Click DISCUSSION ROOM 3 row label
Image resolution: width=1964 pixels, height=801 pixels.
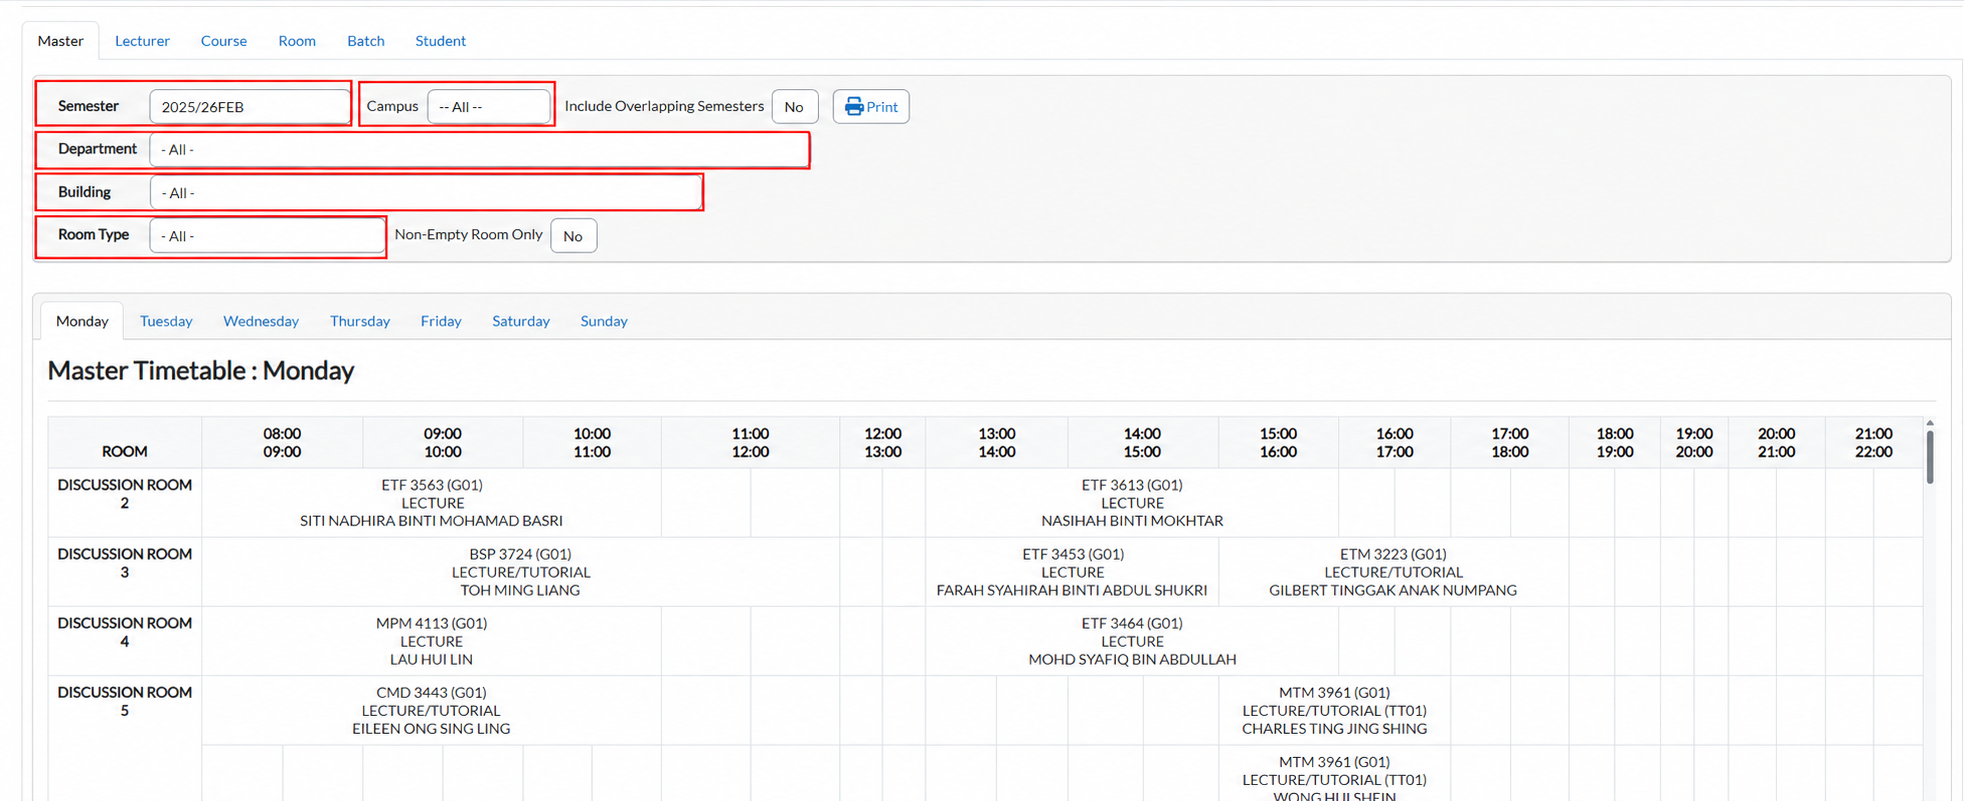(x=125, y=563)
